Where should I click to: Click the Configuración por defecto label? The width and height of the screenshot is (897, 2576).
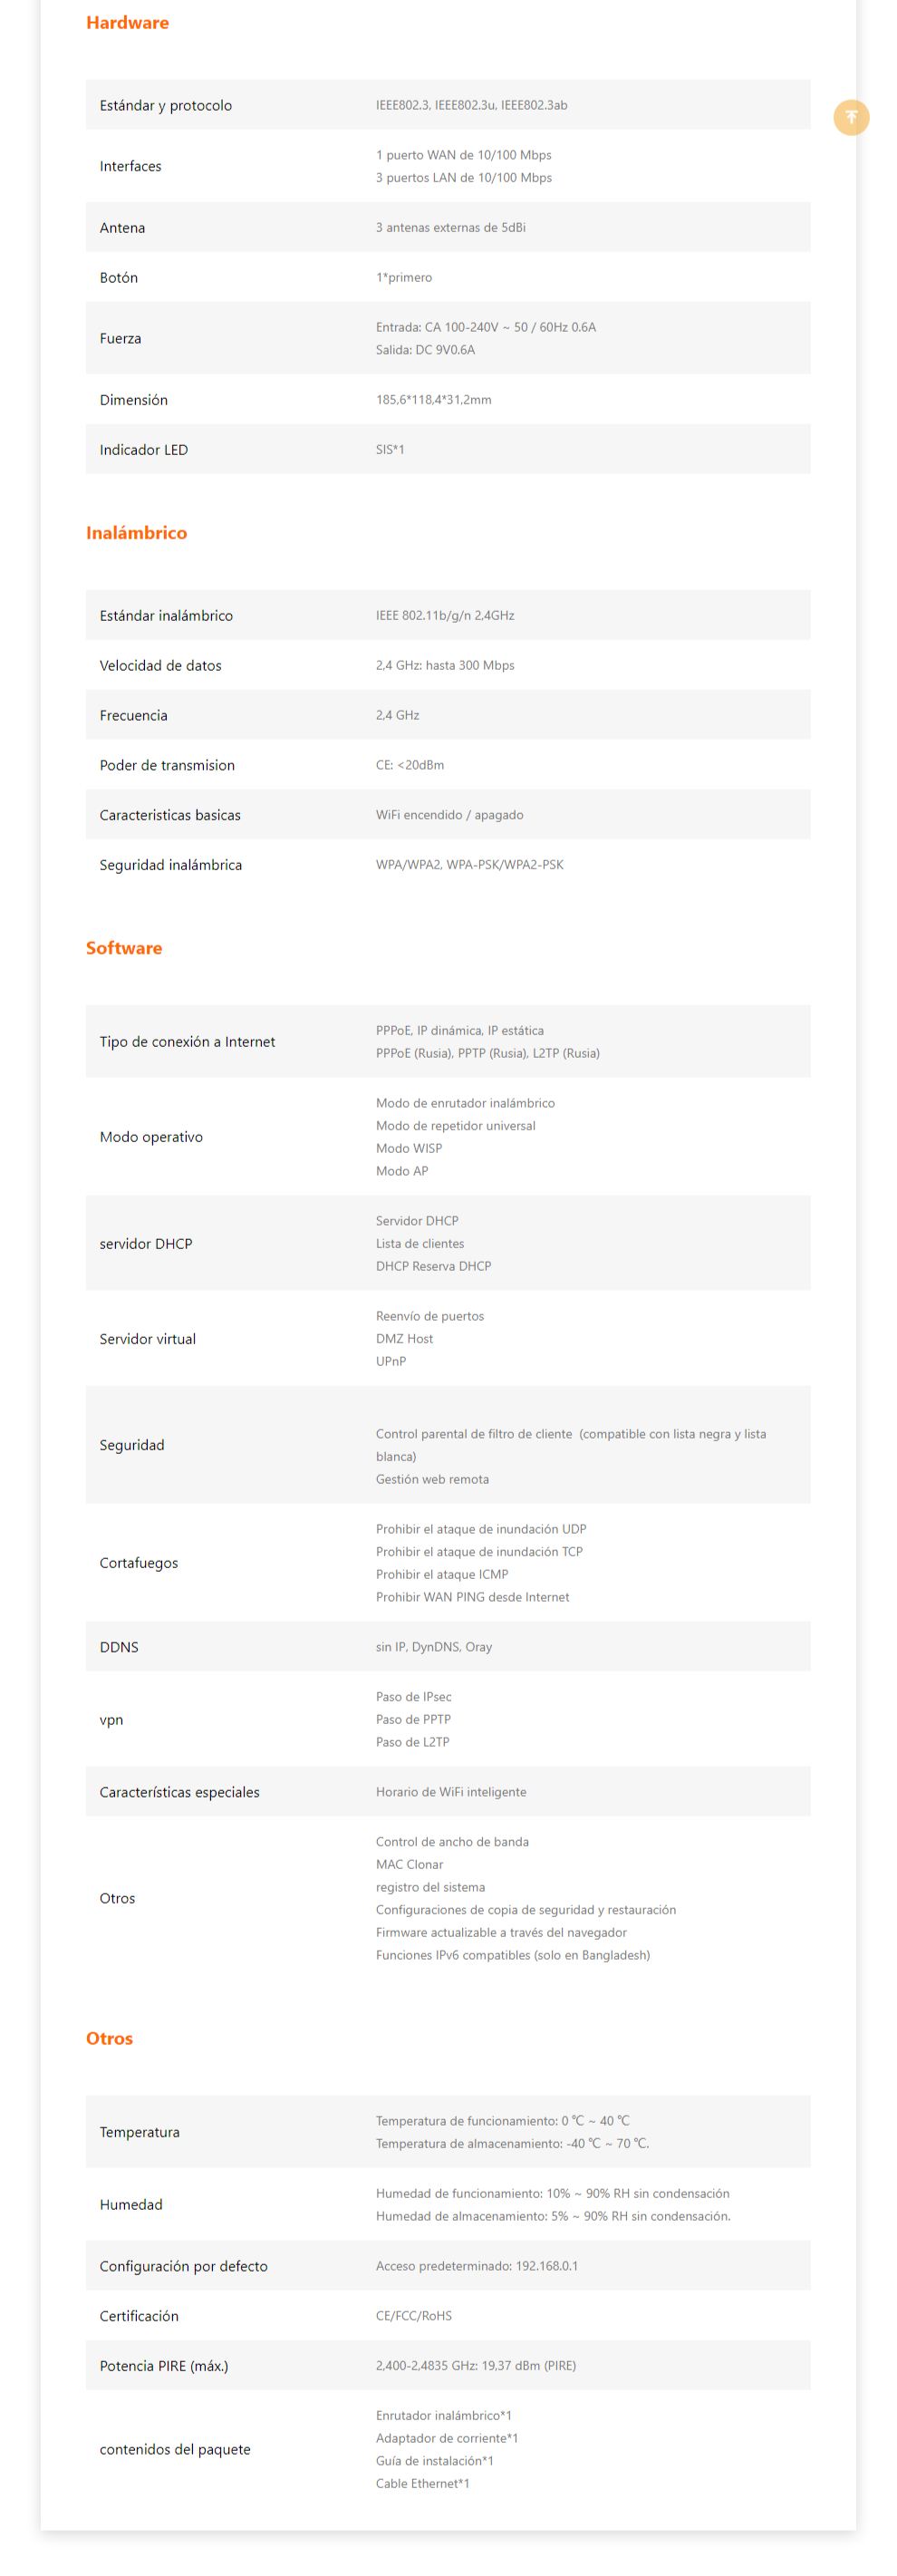click(184, 2266)
